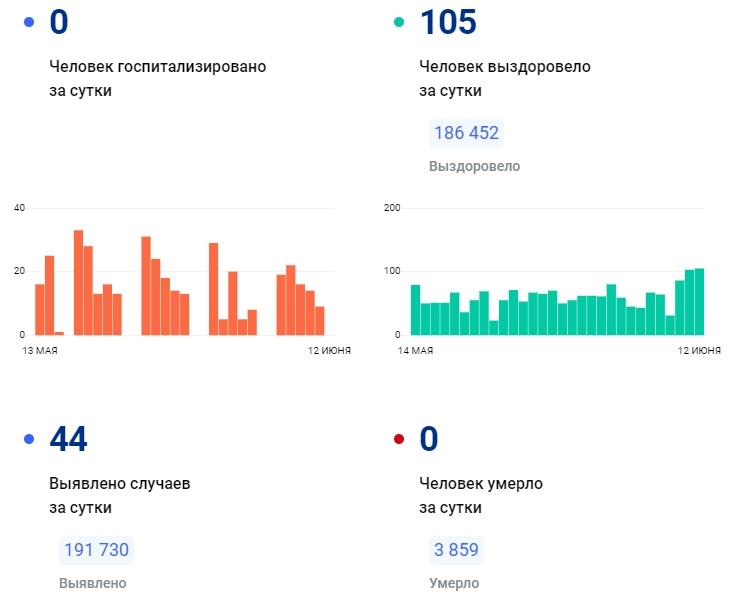This screenshot has height=594, width=748.
Task: Click the large number 105
Action: tap(448, 22)
